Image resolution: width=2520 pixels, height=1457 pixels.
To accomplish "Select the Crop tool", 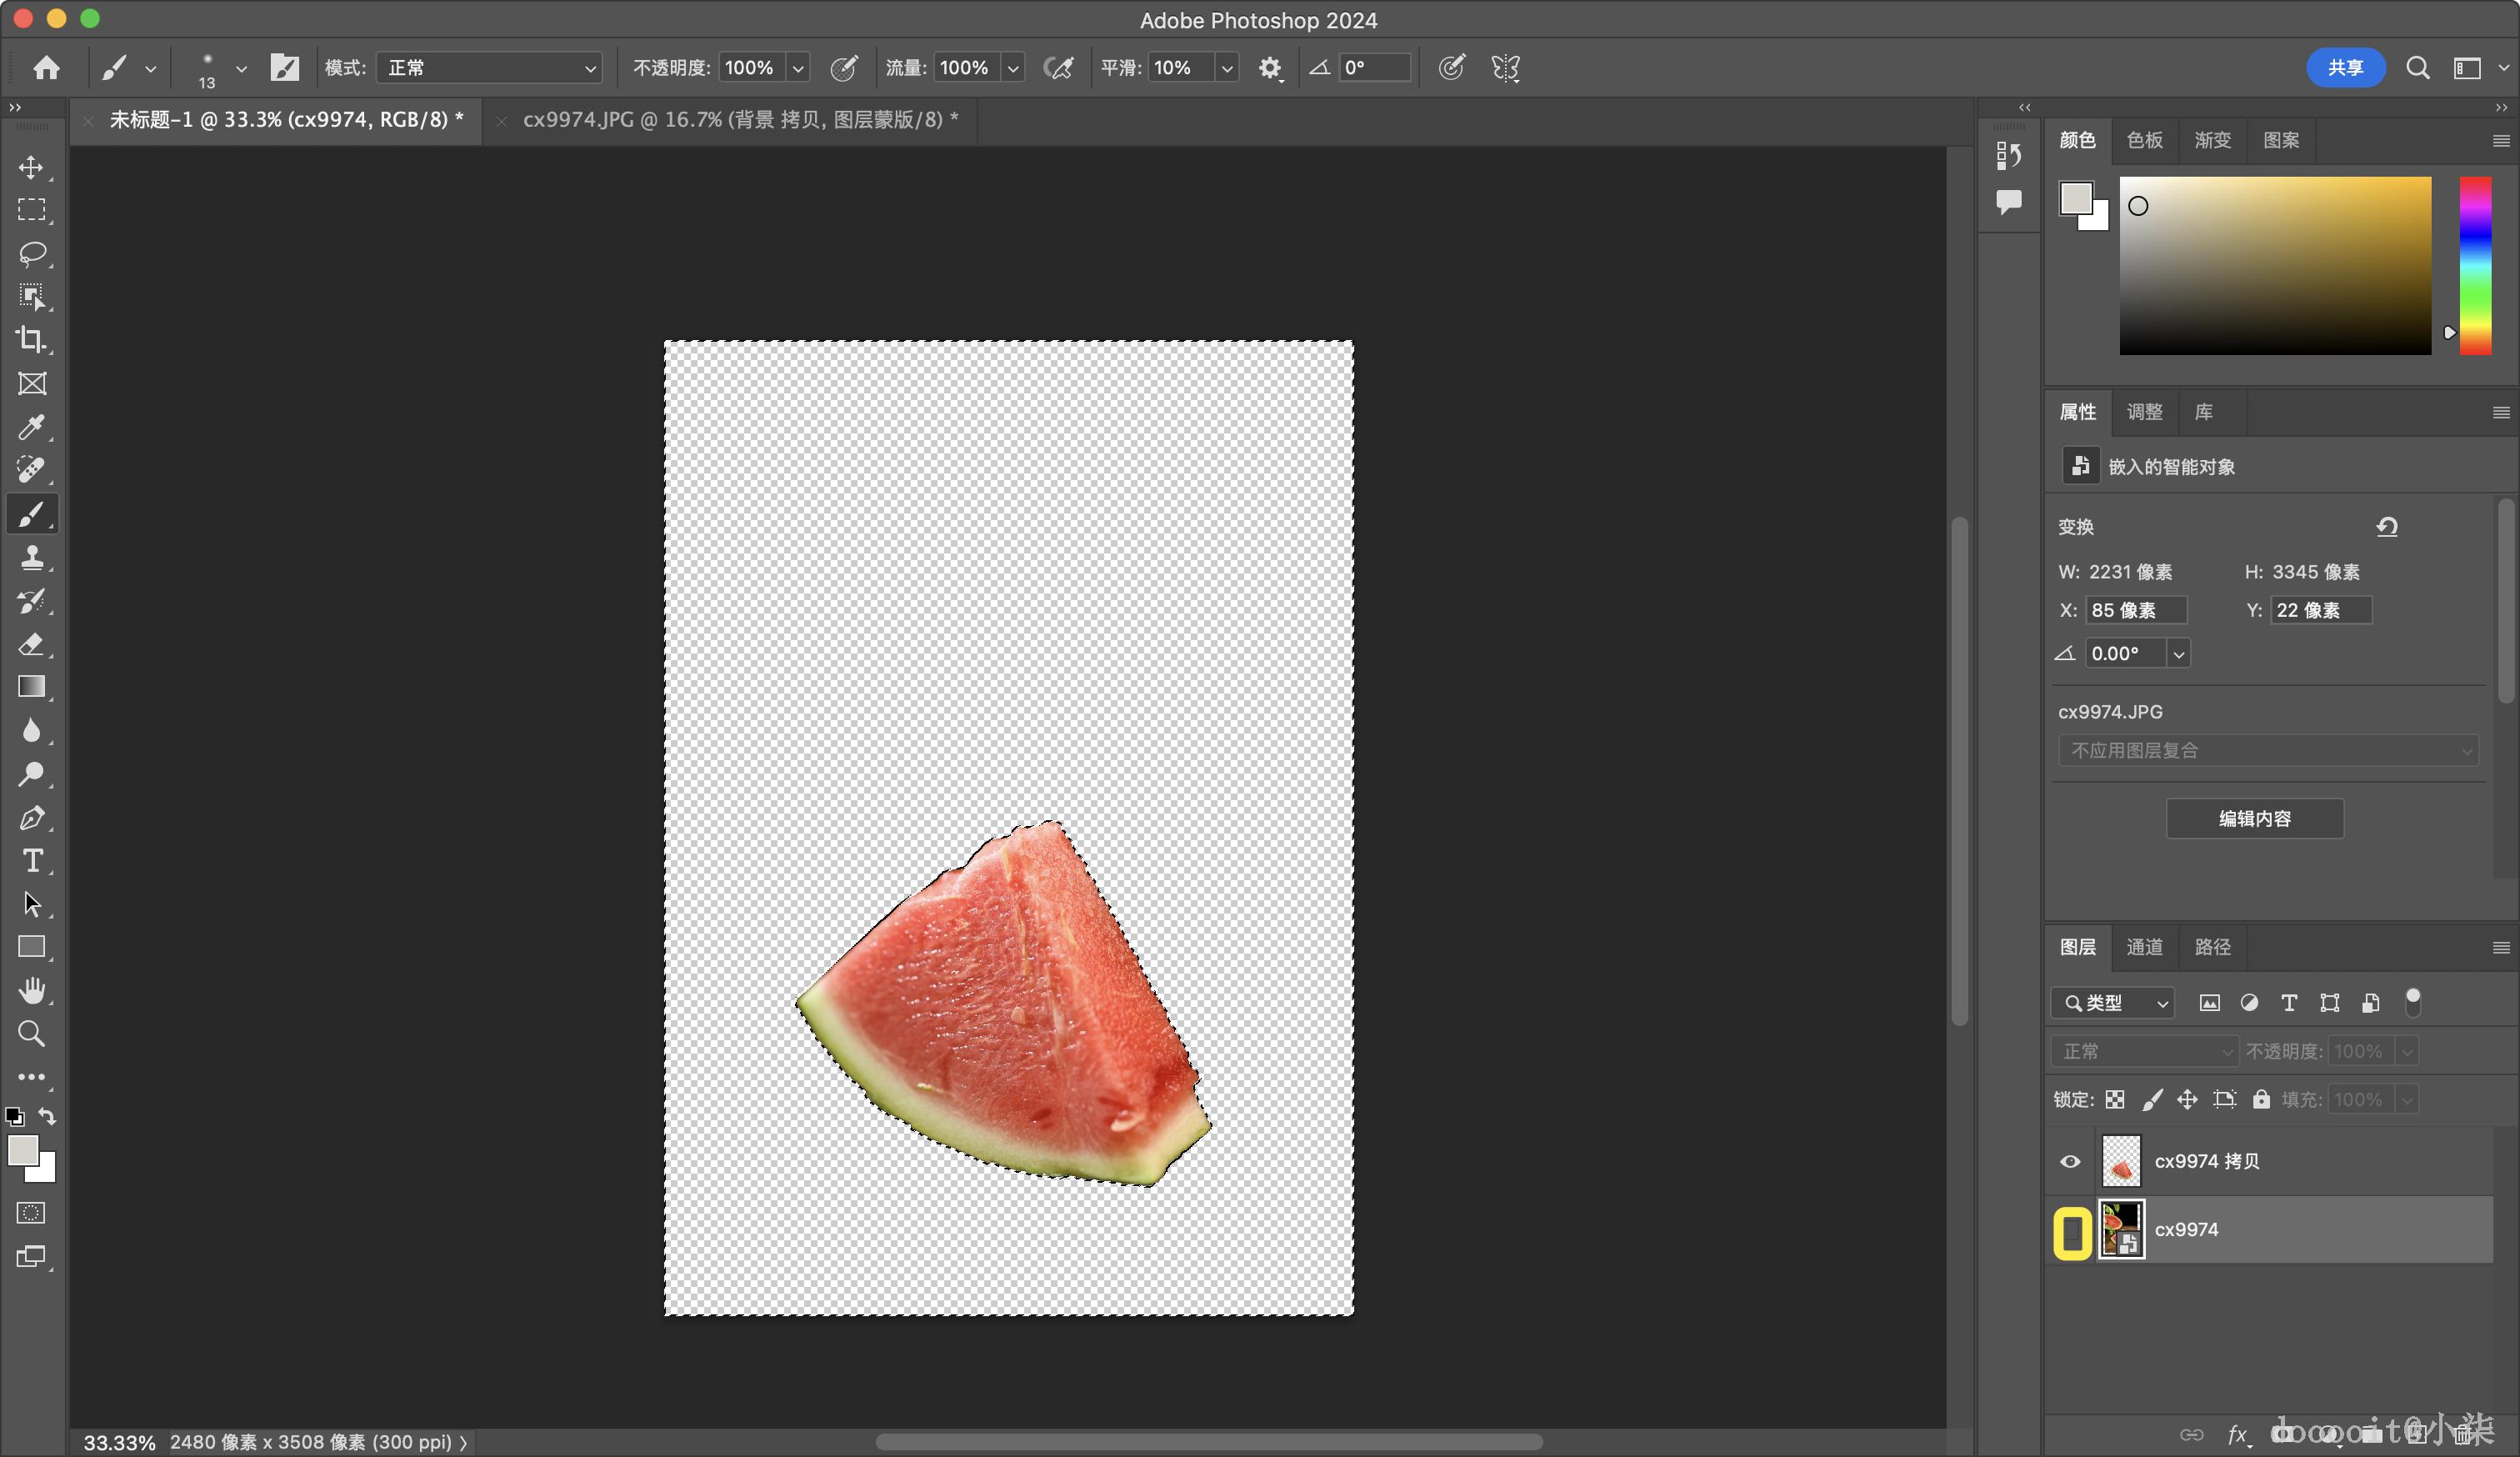I will pyautogui.click(x=32, y=340).
